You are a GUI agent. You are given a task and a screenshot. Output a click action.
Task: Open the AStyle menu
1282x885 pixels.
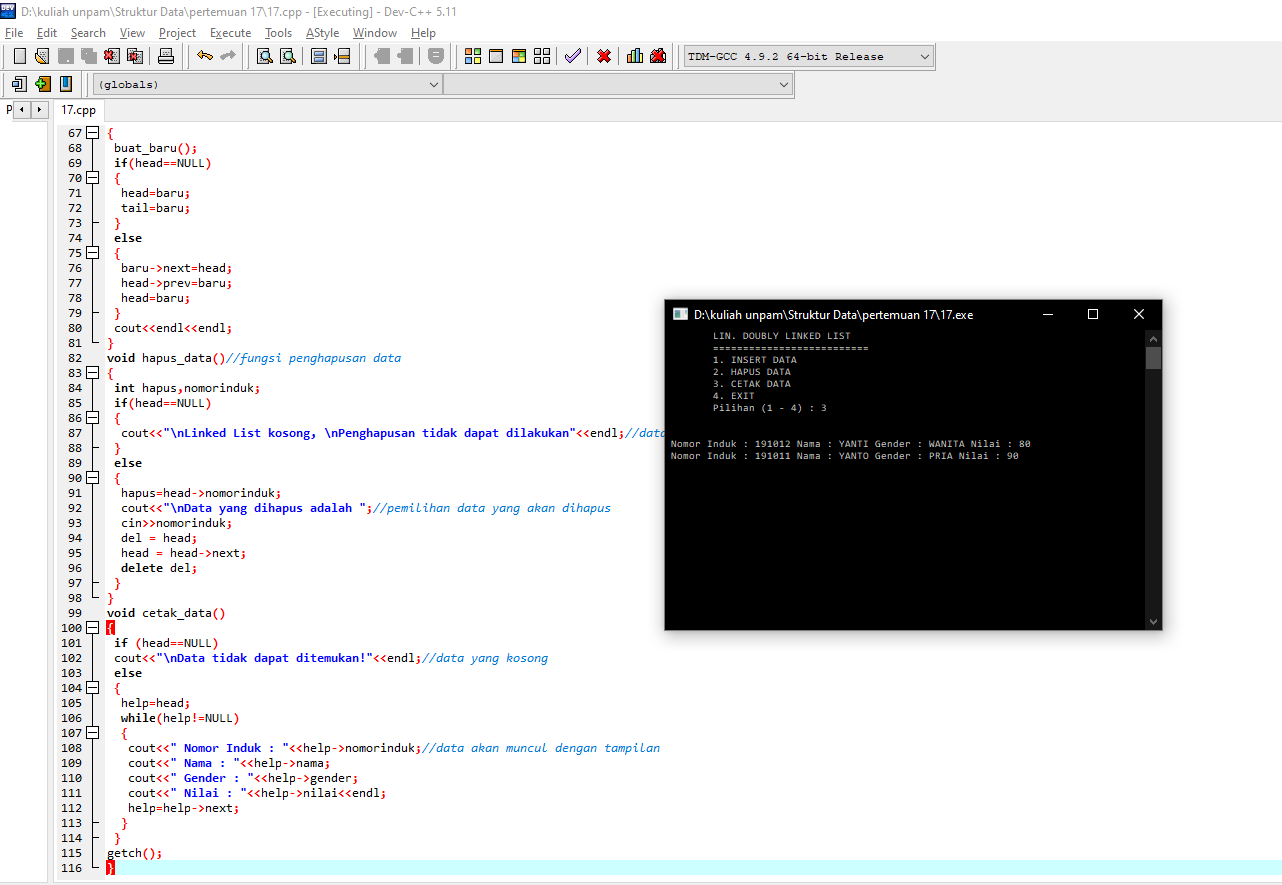(322, 33)
